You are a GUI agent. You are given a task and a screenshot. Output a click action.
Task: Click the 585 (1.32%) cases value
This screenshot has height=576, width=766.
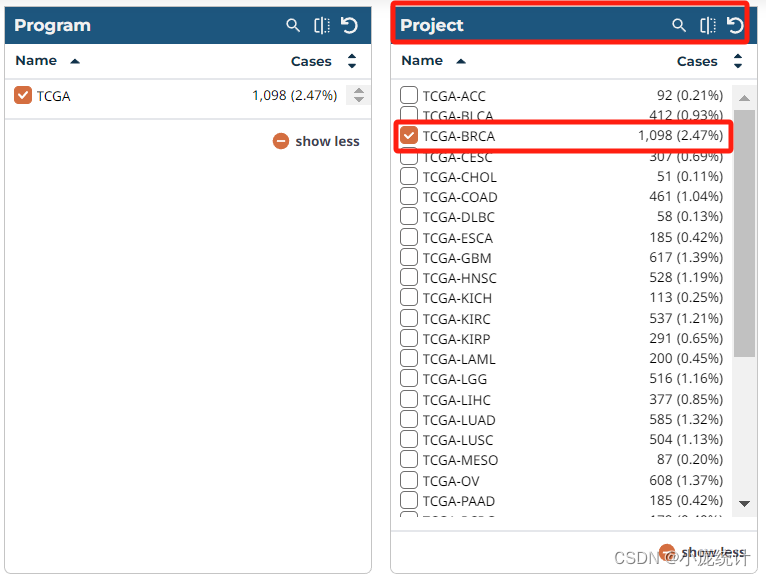(x=686, y=419)
